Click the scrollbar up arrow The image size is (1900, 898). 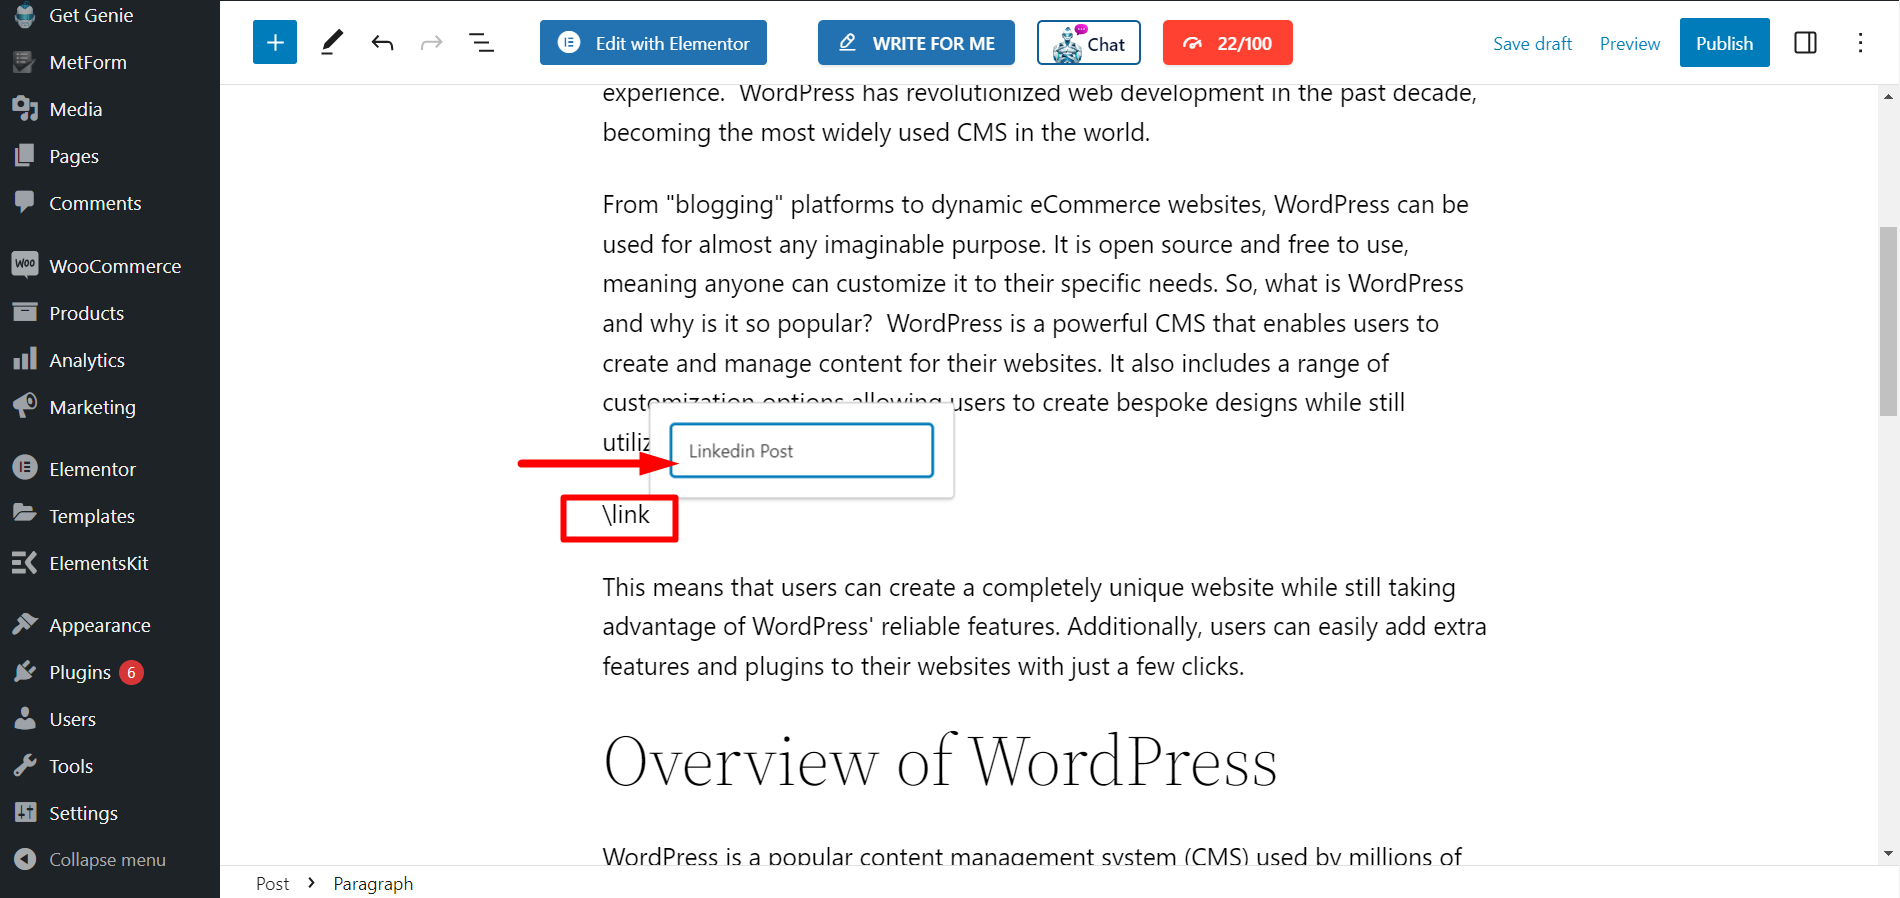pos(1888,97)
